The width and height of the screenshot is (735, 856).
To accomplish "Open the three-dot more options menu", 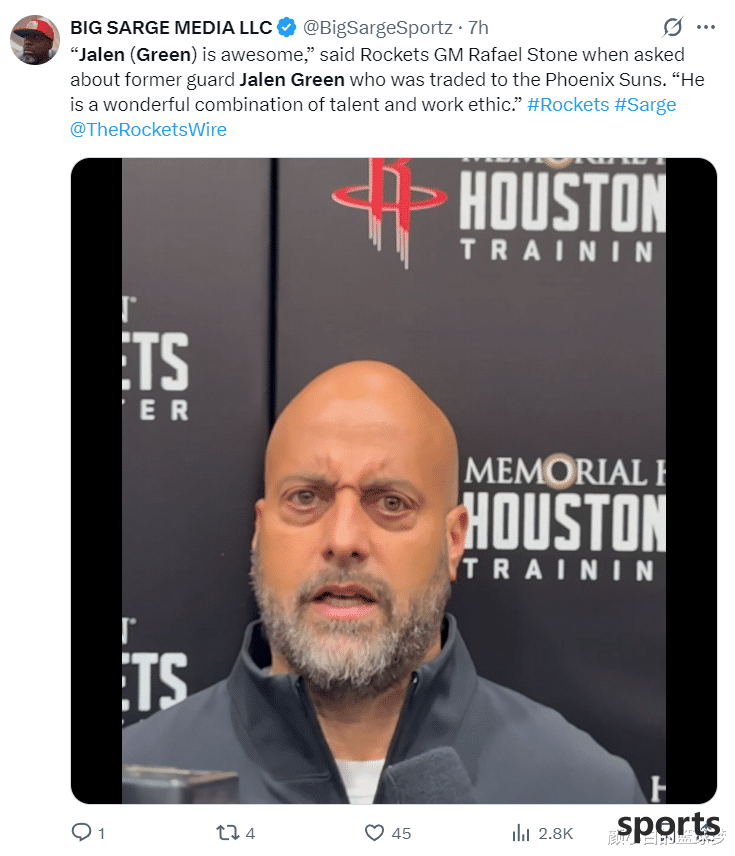I will coord(706,27).
